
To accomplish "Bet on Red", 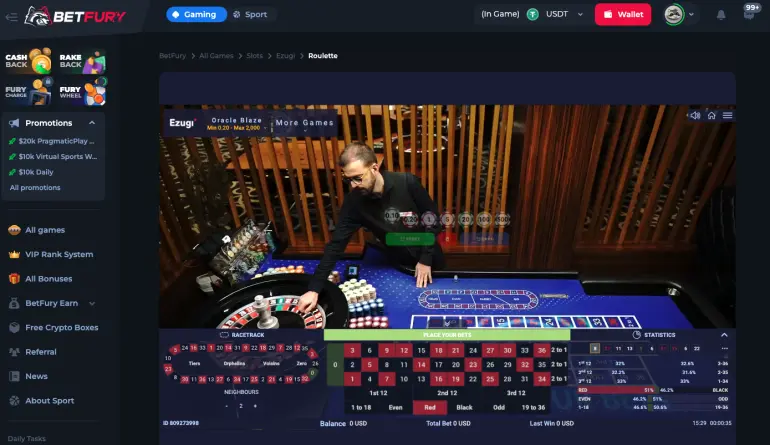I will [x=430, y=407].
